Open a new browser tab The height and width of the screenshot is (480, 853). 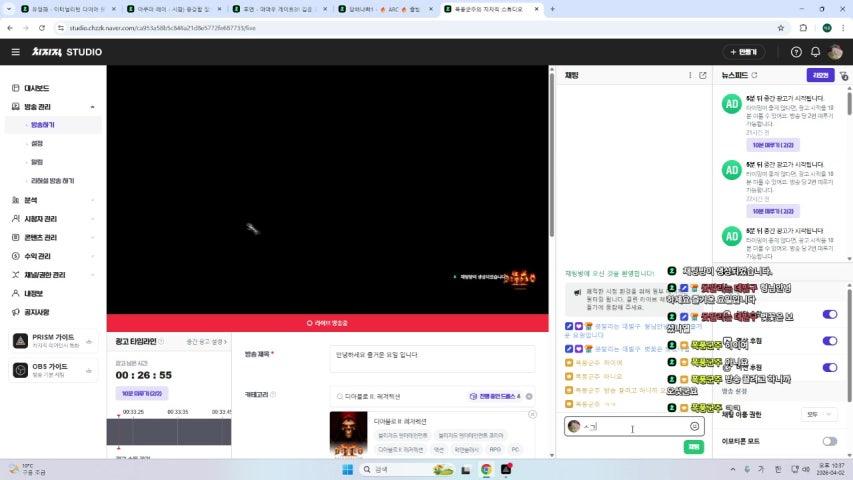click(x=552, y=9)
